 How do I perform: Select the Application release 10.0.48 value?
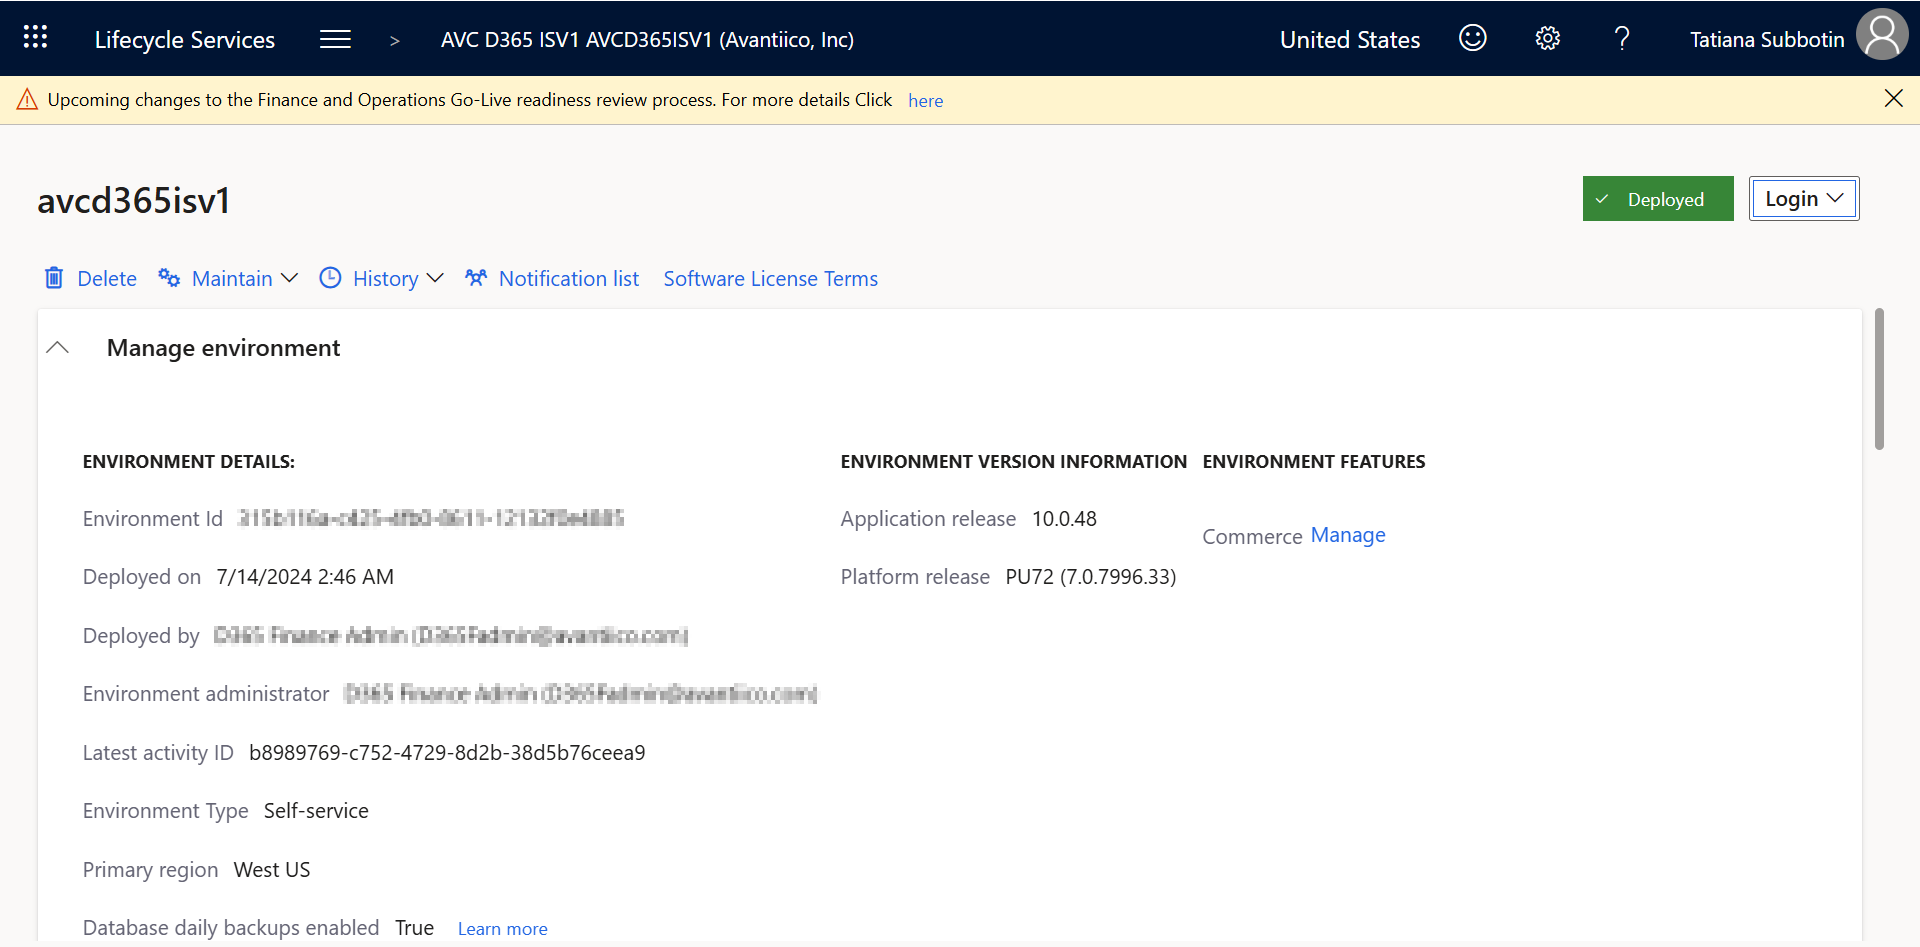tap(1064, 518)
